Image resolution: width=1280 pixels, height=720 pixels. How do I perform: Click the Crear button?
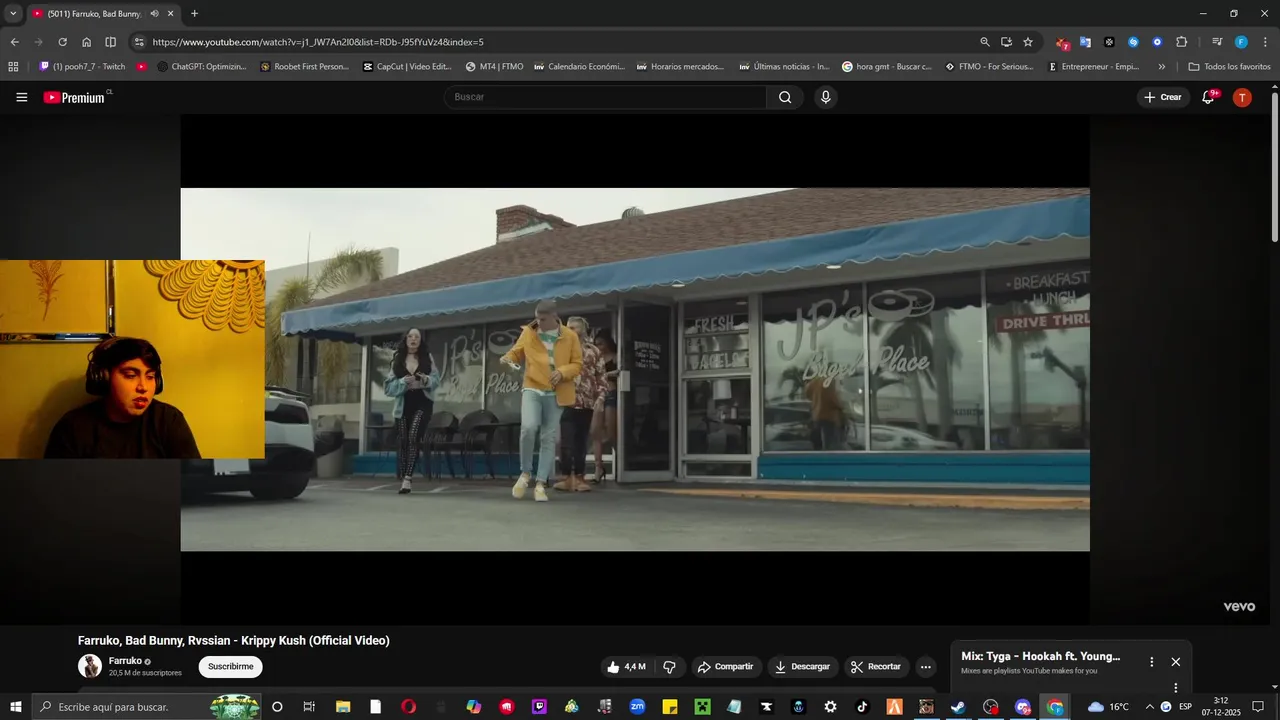(1163, 97)
